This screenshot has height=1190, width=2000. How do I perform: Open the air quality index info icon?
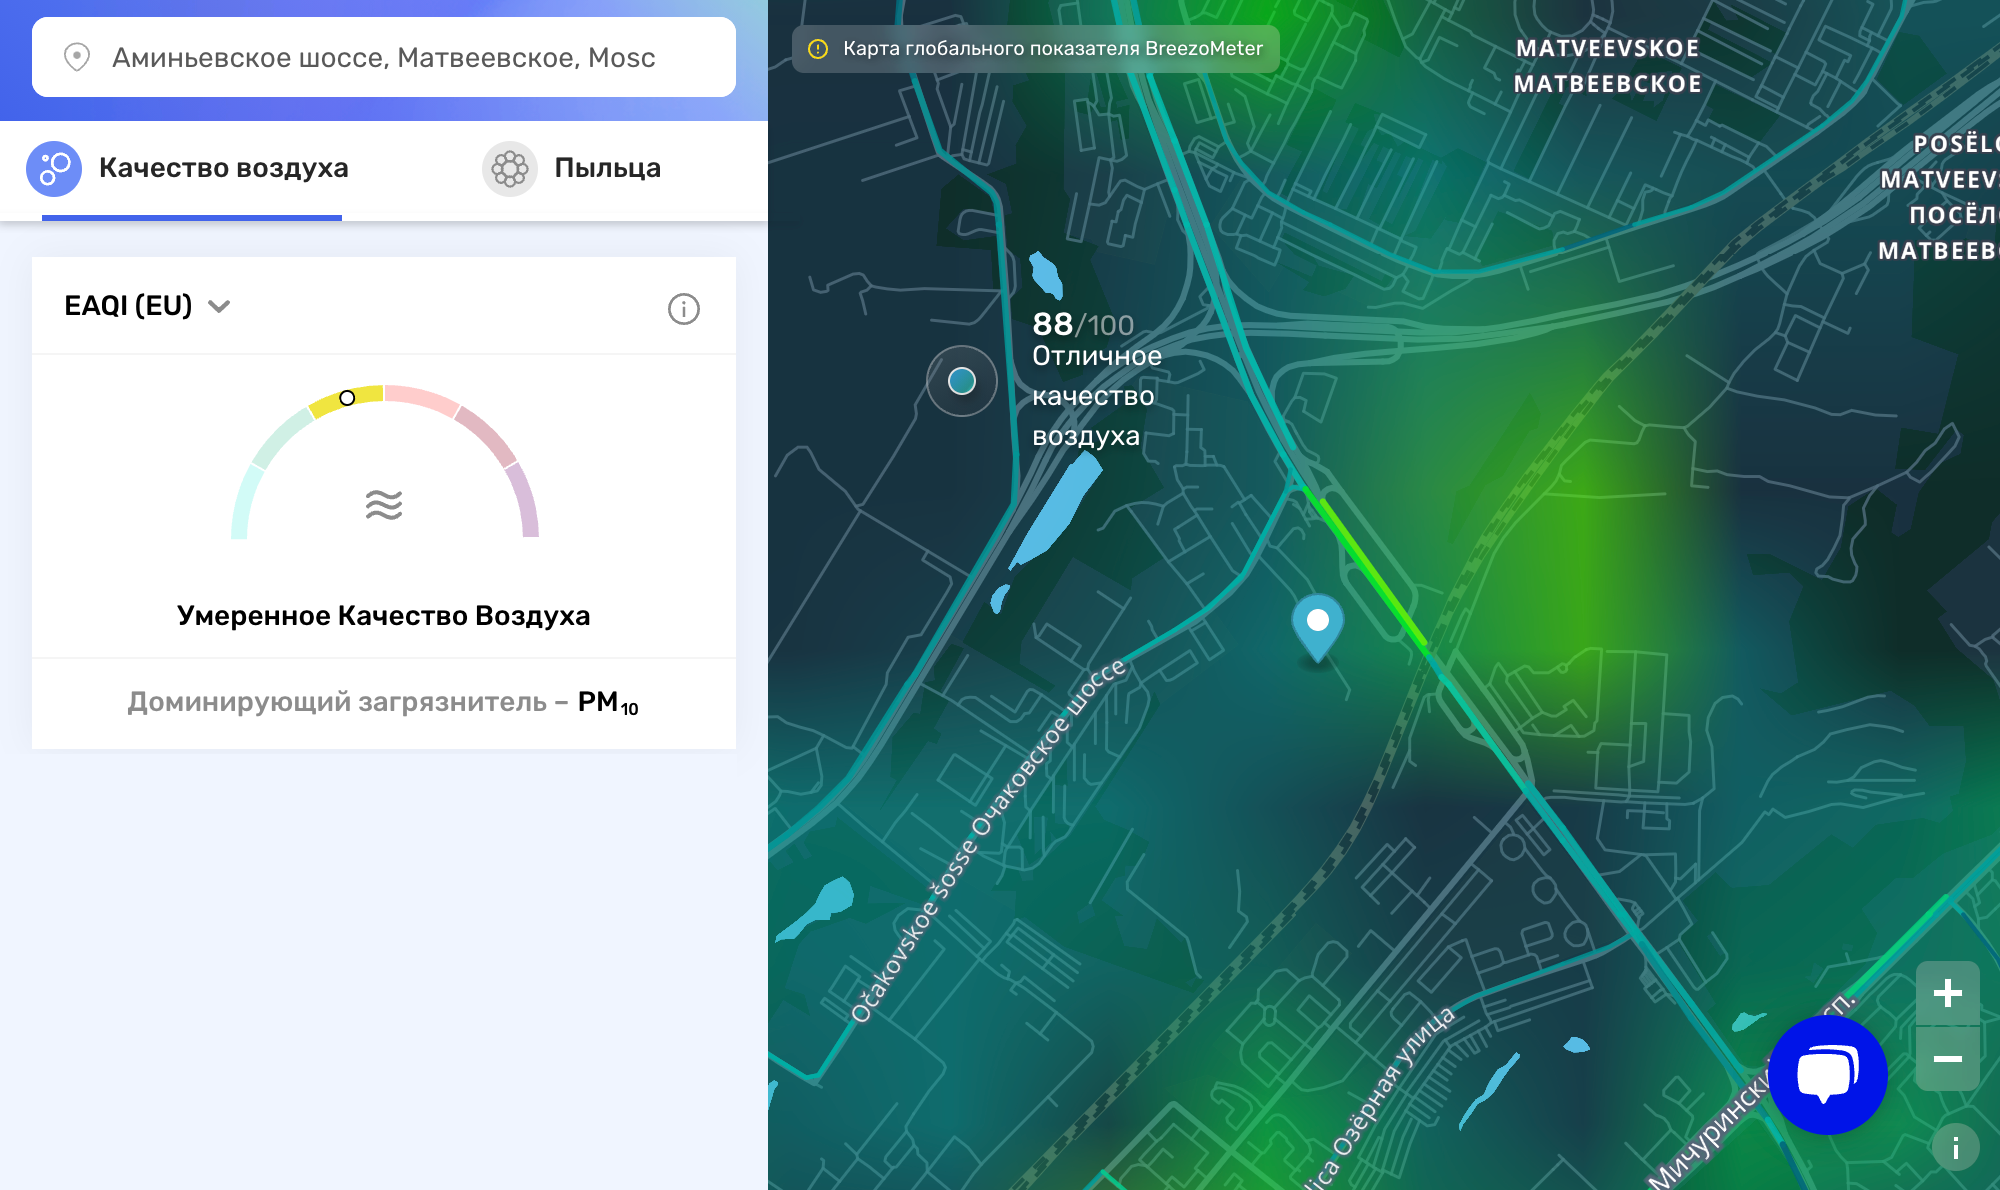click(684, 309)
